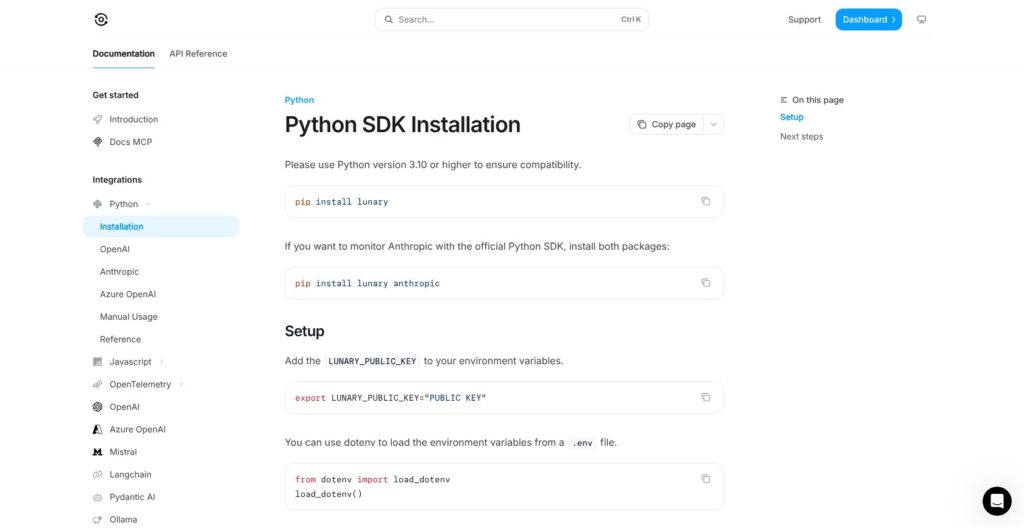The height and width of the screenshot is (528, 1024).
Task: Collapse the Python section chevron
Action: pos(148,205)
